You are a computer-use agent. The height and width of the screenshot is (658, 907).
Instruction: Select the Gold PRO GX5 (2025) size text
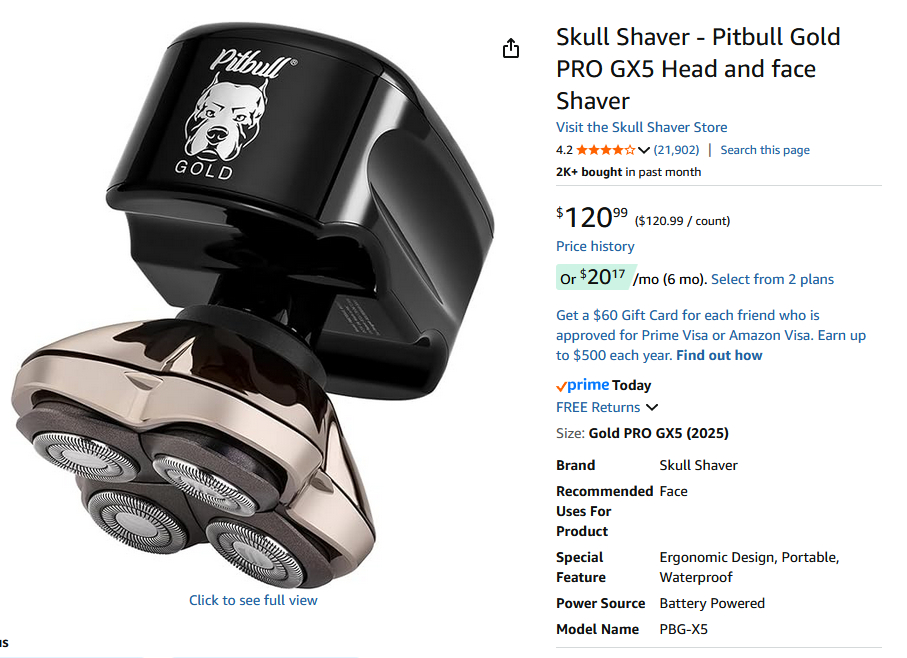[x=658, y=433]
